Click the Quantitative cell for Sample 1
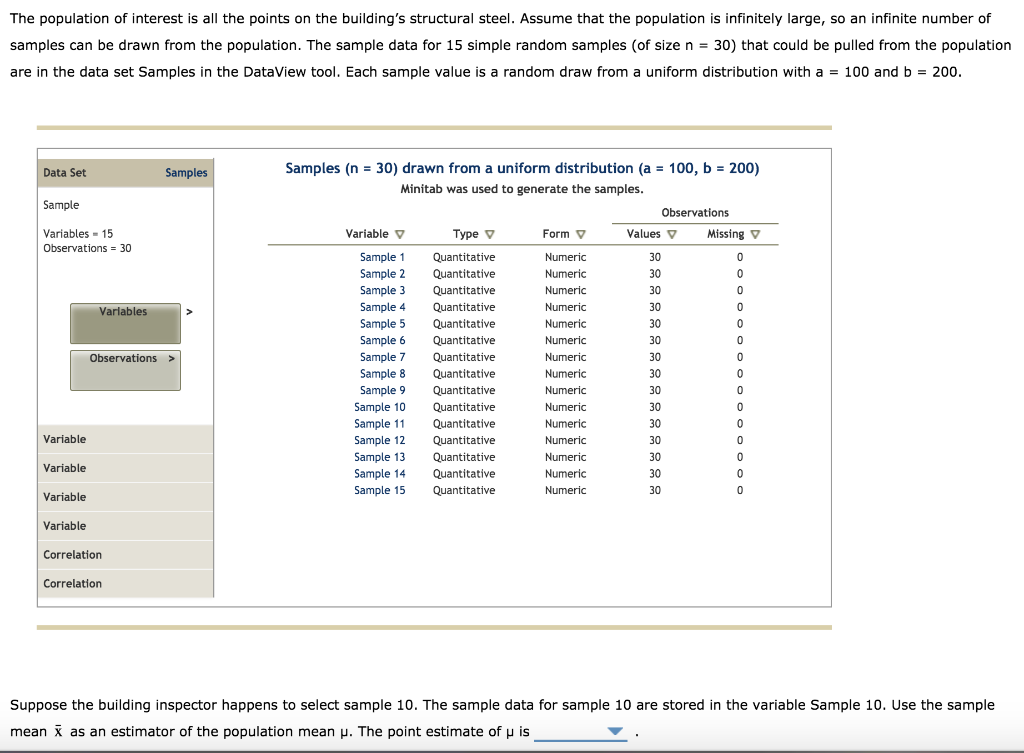 pos(464,257)
